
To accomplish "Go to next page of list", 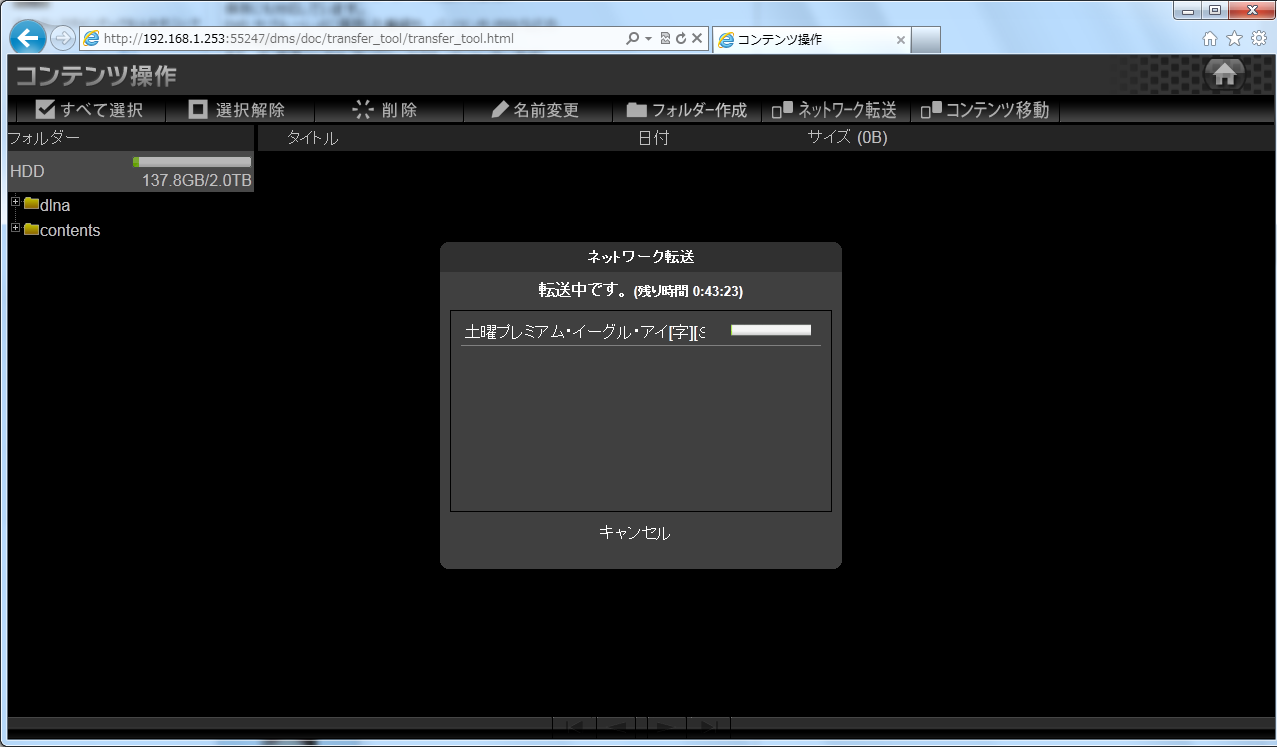I will click(666, 727).
